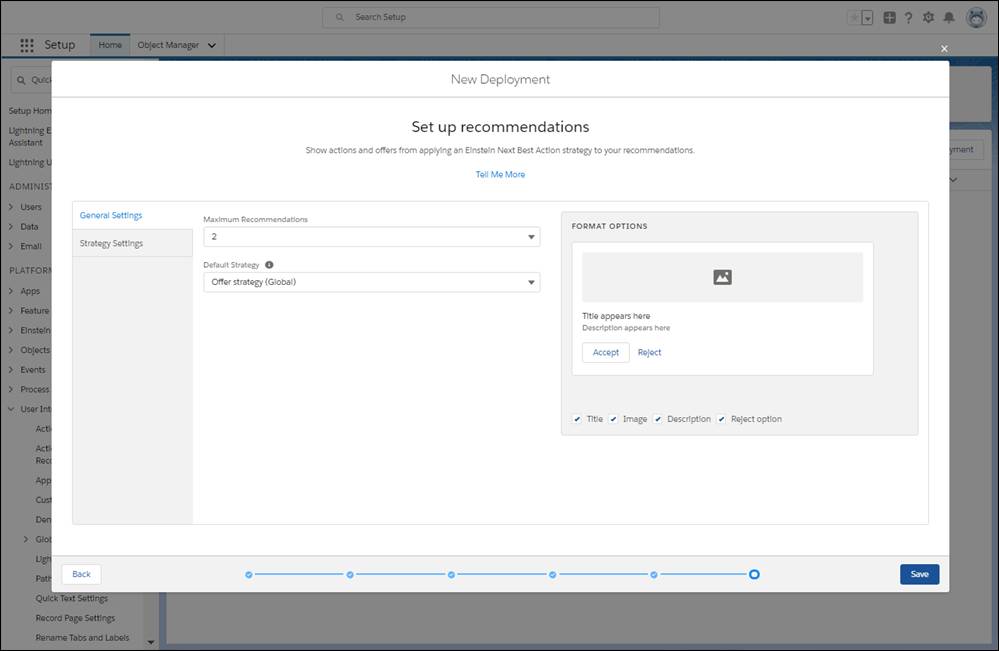Open the user avatar profile menu

pos(976,18)
